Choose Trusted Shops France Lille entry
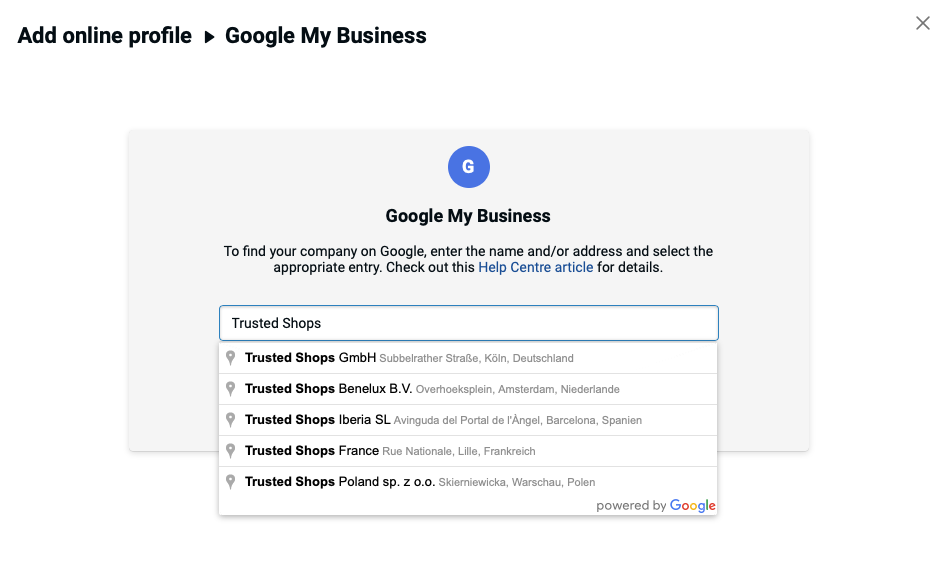 coord(468,451)
